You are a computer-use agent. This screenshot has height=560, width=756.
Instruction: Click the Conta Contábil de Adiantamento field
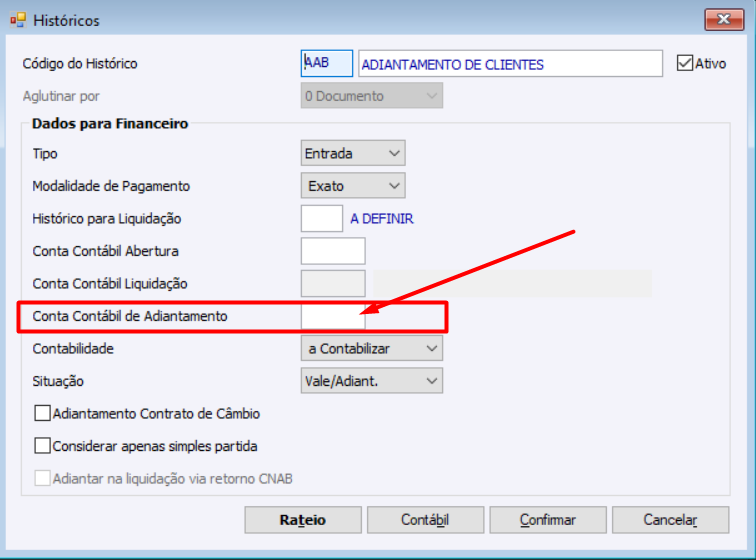point(333,316)
